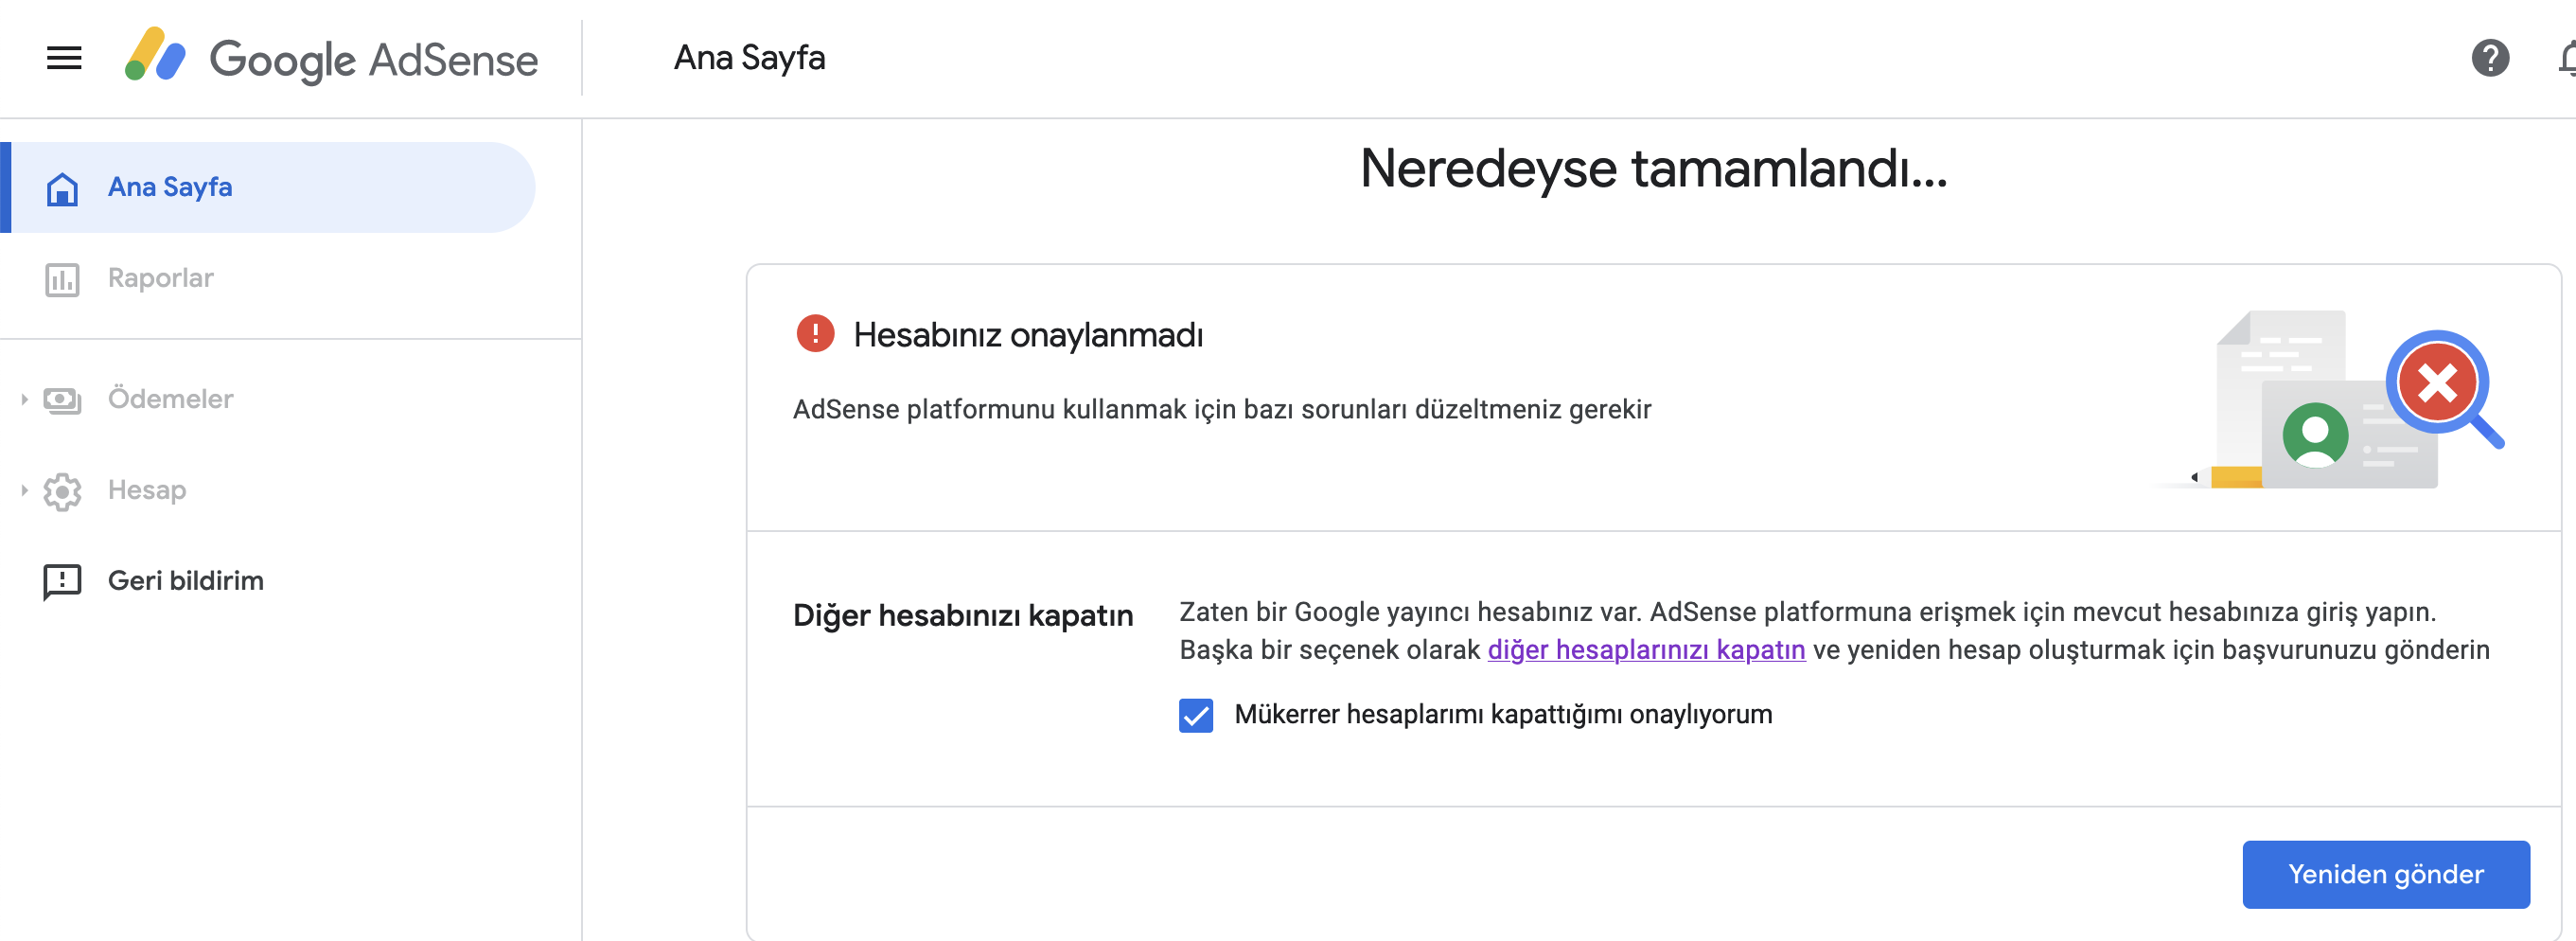Expand the Ödemeler section arrow

(24, 400)
